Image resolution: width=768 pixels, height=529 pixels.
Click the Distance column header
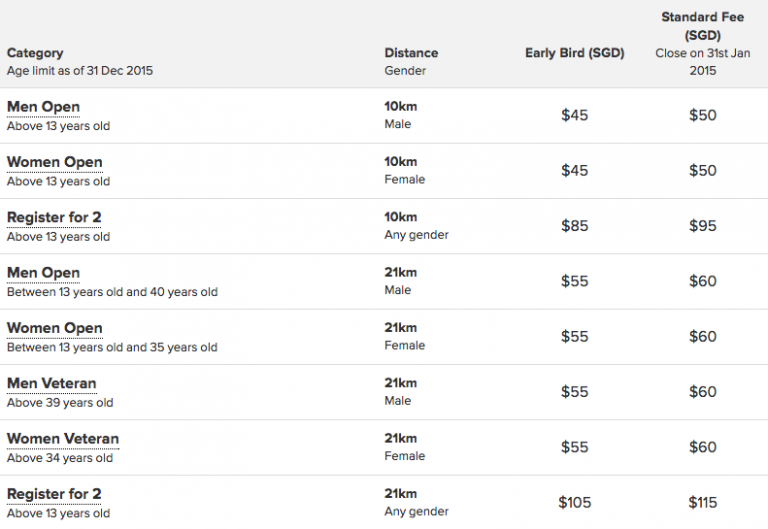[x=411, y=53]
